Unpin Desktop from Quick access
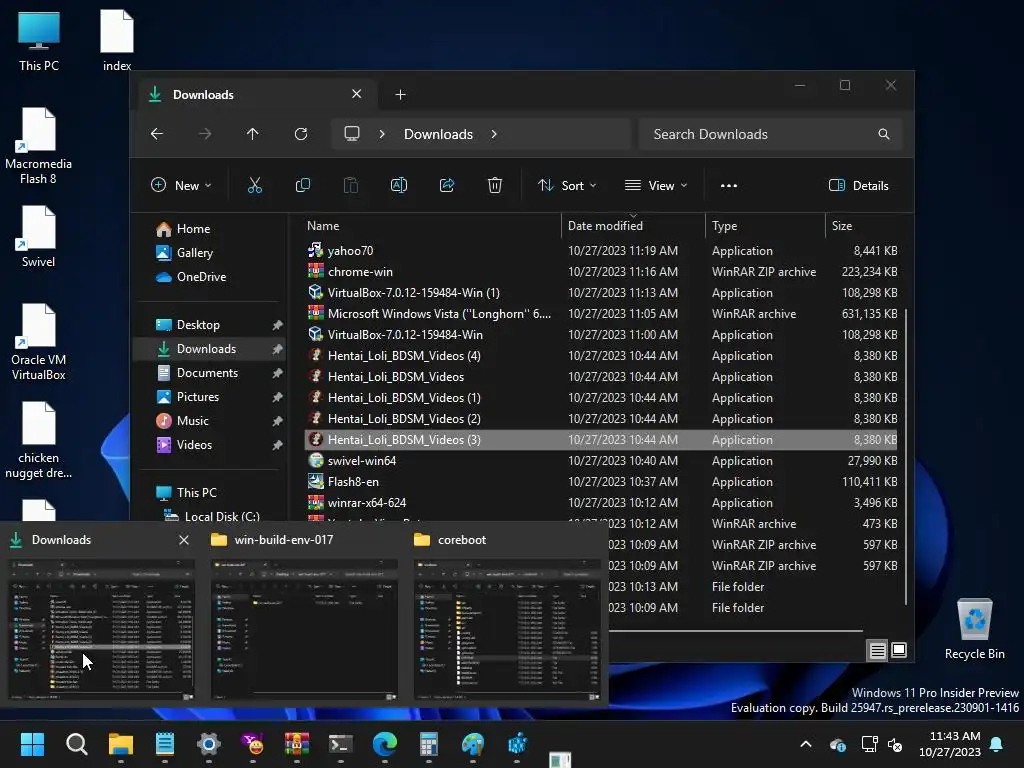This screenshot has height=768, width=1024. click(278, 325)
